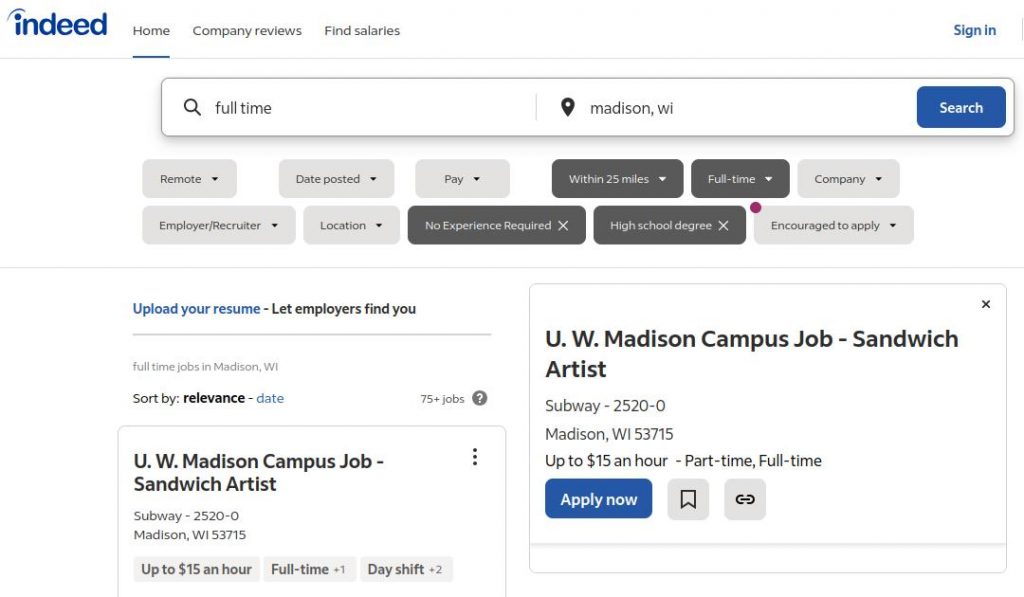Expand the Location filter dropdown
1024x597 pixels.
coord(351,225)
